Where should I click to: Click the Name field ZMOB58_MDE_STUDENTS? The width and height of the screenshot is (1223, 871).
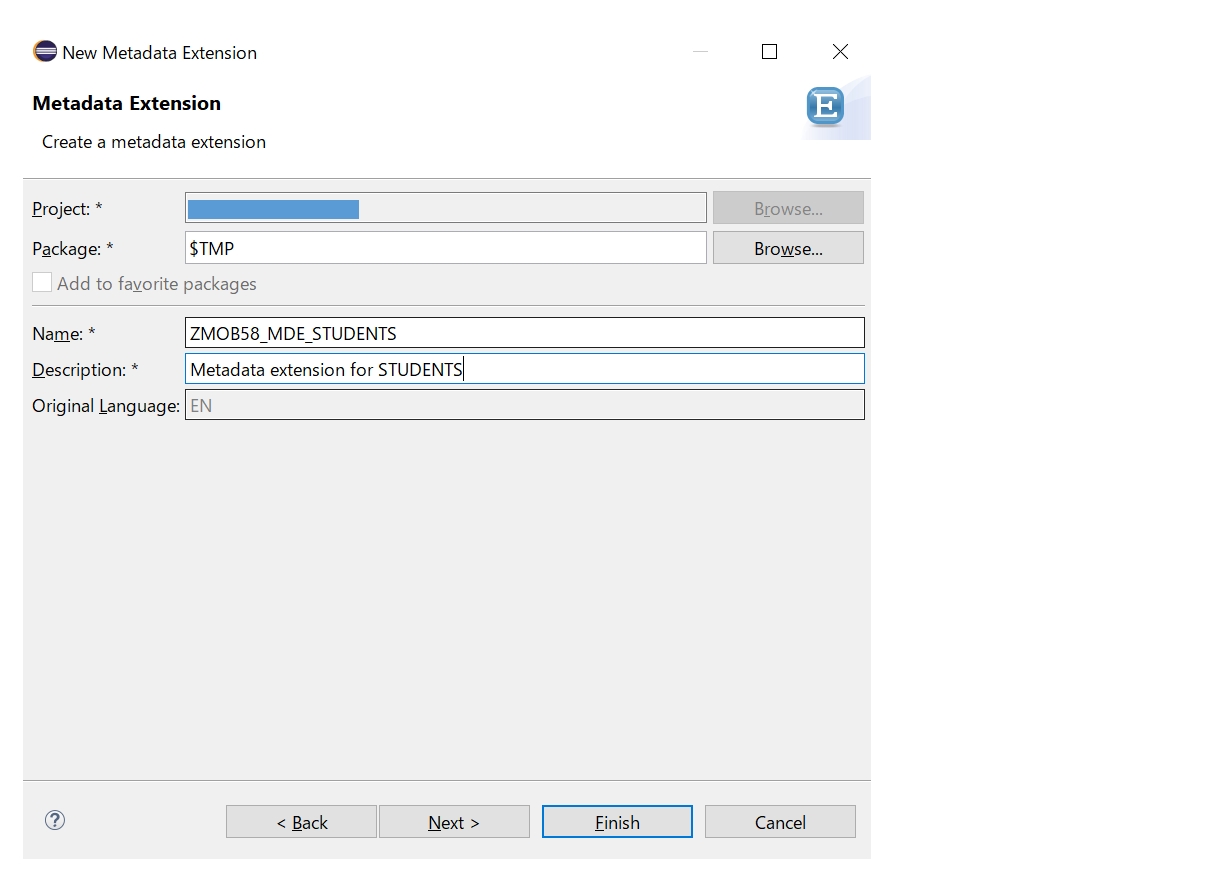pos(525,333)
